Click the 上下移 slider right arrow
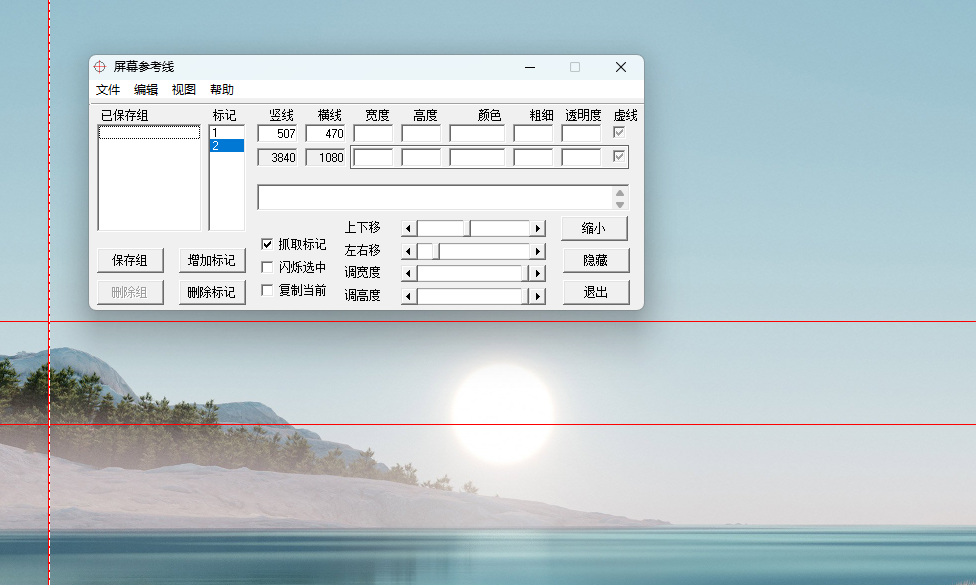 tap(538, 228)
